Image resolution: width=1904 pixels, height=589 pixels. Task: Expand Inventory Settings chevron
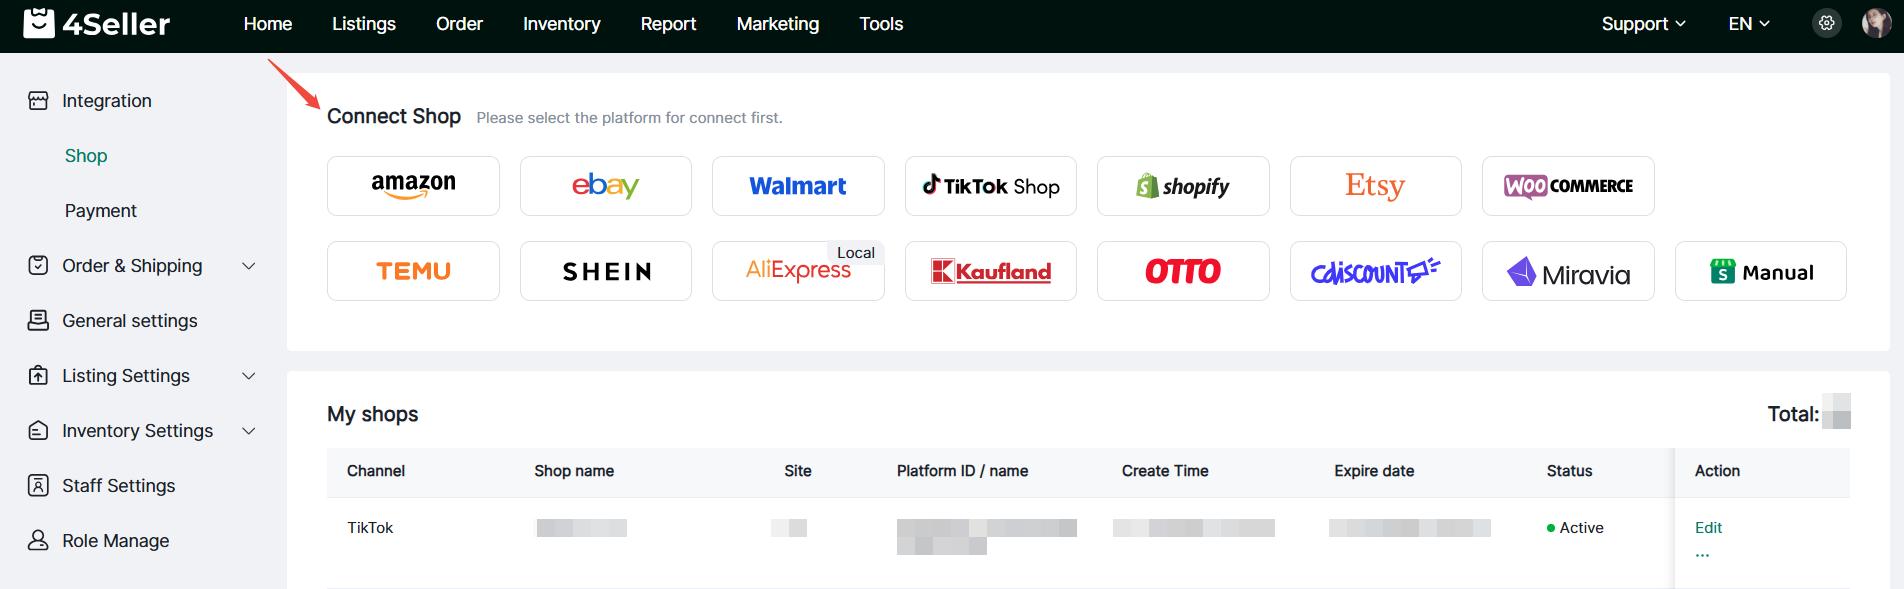coord(249,431)
